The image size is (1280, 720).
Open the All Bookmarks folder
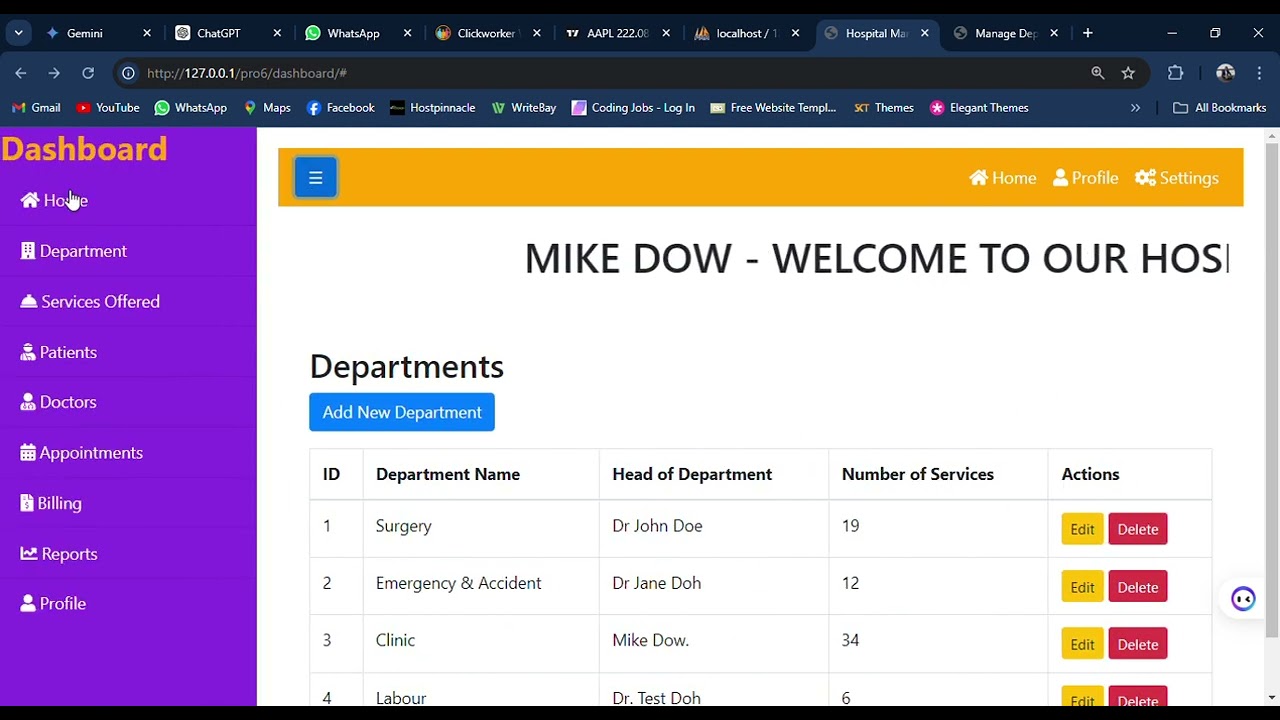[1219, 107]
